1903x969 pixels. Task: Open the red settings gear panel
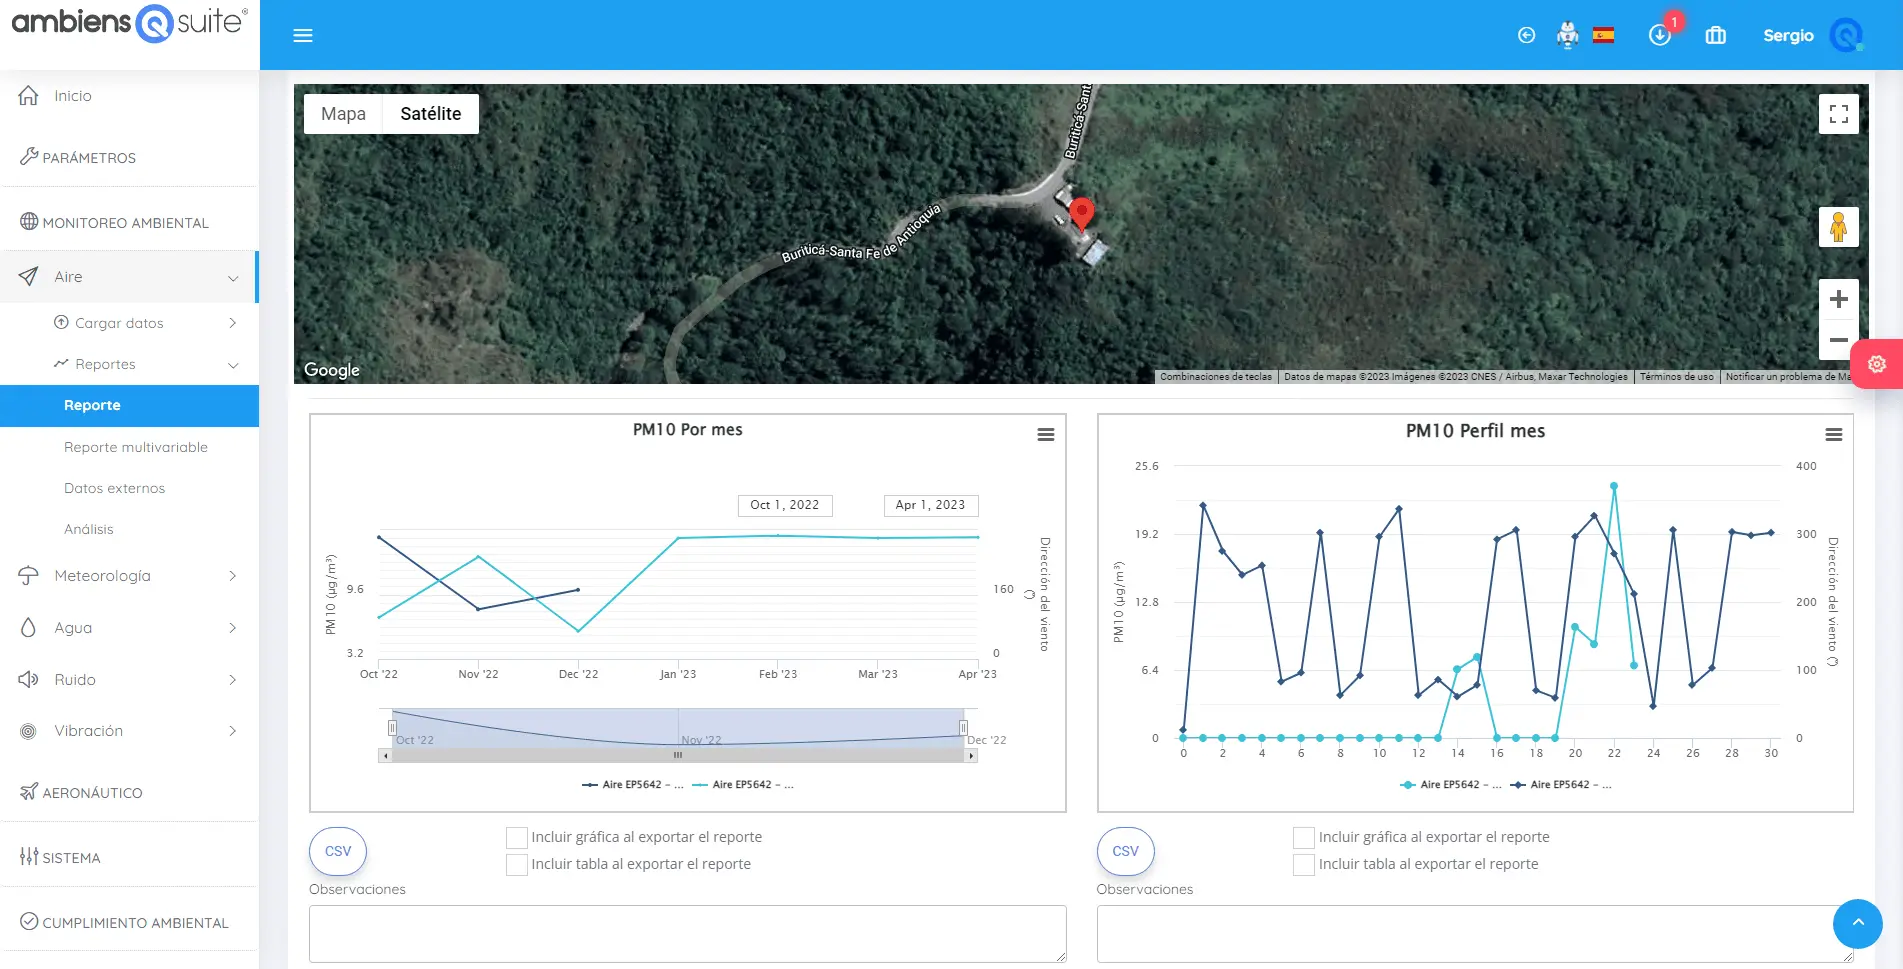(1877, 364)
